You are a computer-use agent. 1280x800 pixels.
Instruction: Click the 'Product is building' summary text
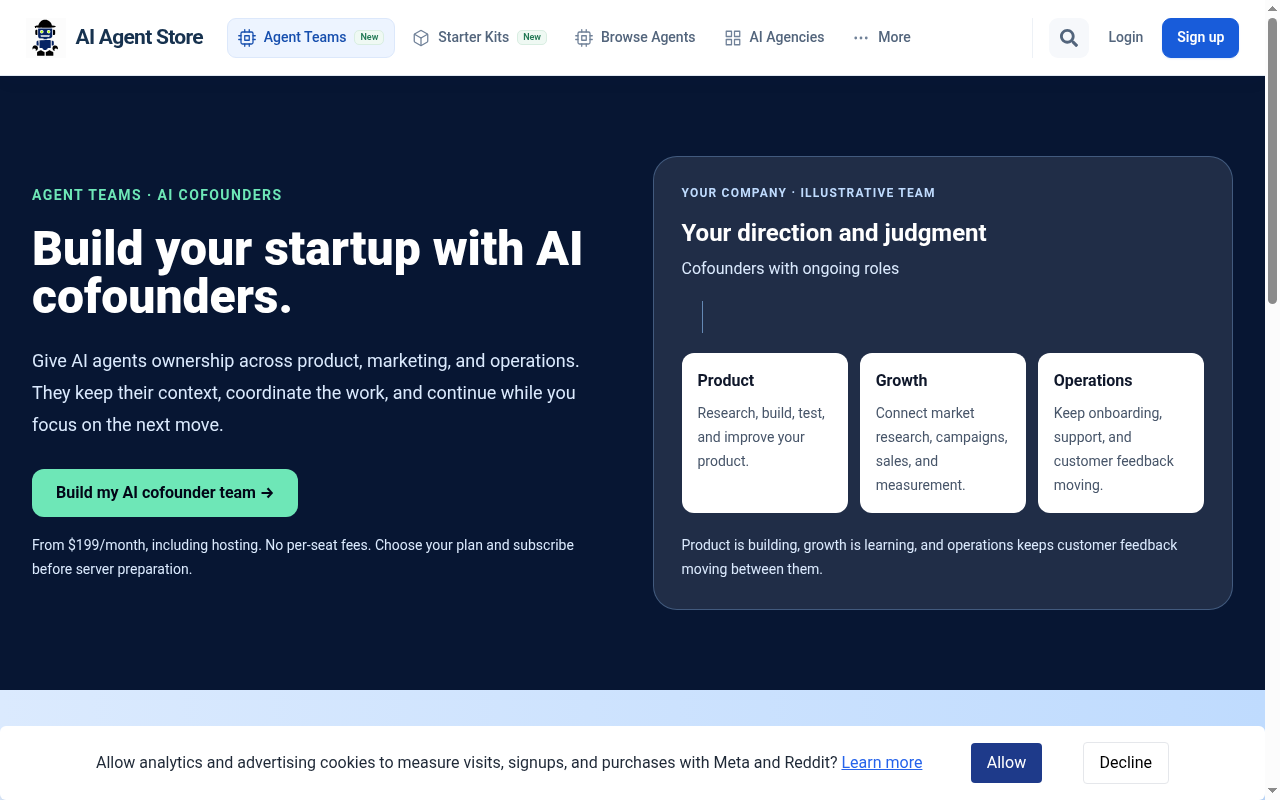click(x=930, y=557)
